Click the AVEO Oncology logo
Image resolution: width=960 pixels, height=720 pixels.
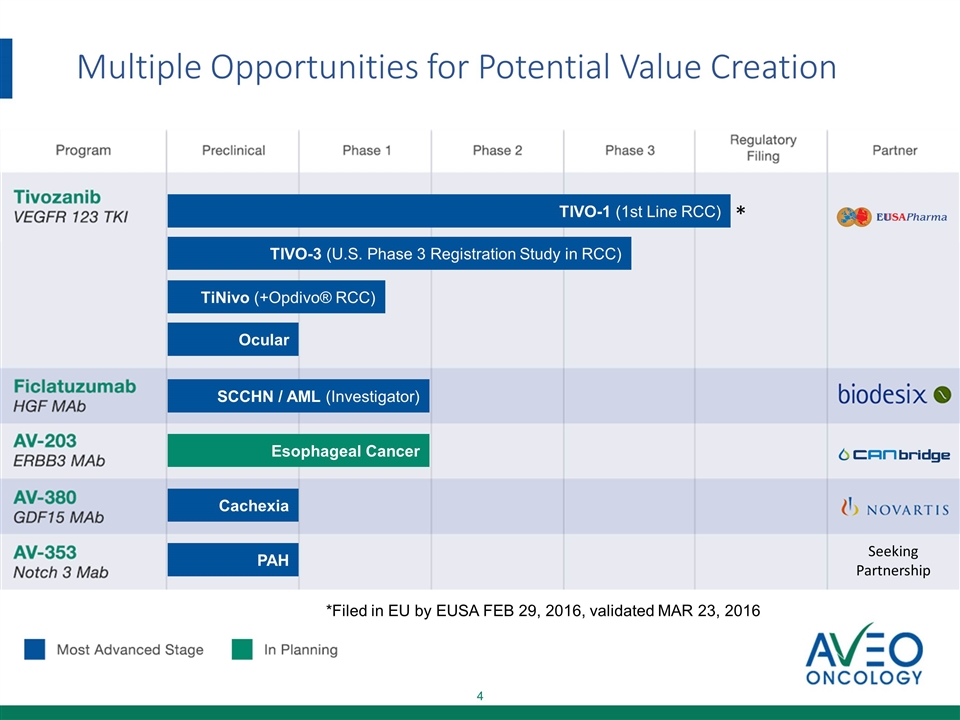(x=864, y=657)
